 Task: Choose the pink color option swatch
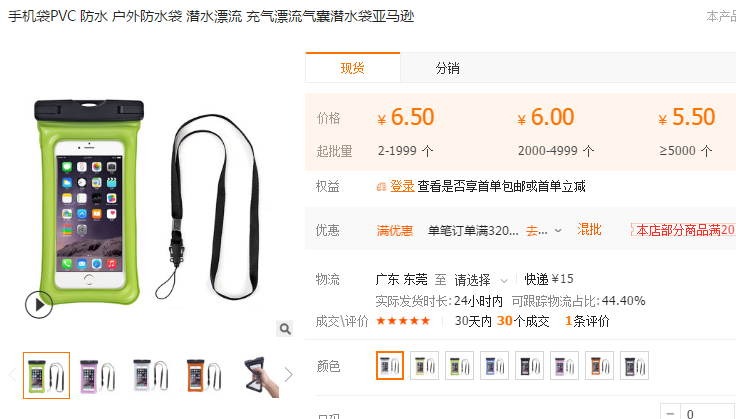point(564,366)
